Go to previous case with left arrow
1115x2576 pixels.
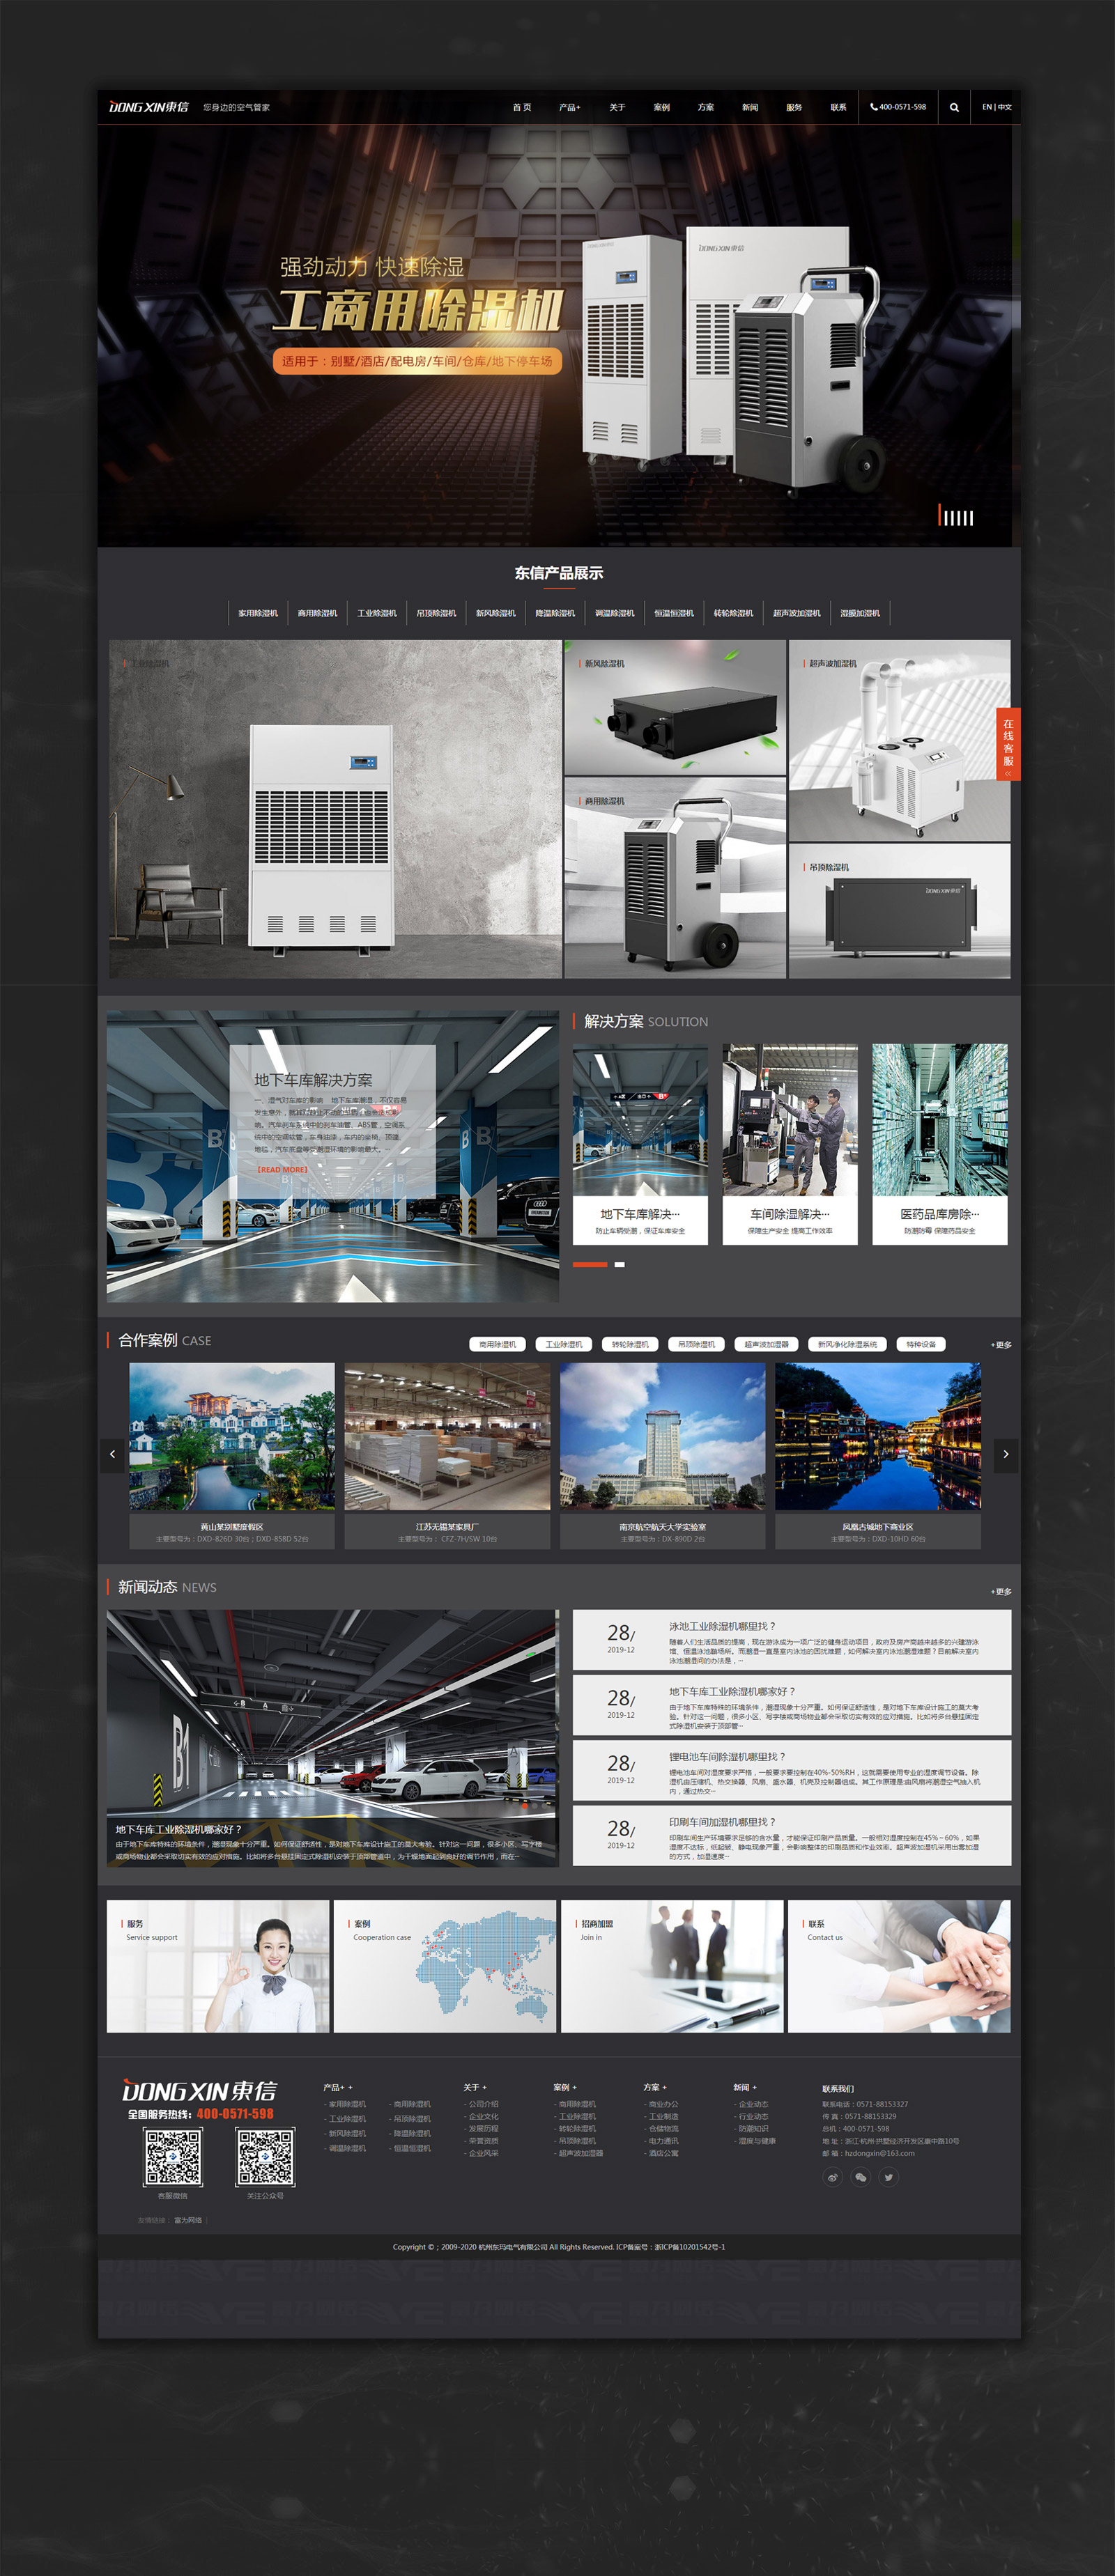[112, 1454]
